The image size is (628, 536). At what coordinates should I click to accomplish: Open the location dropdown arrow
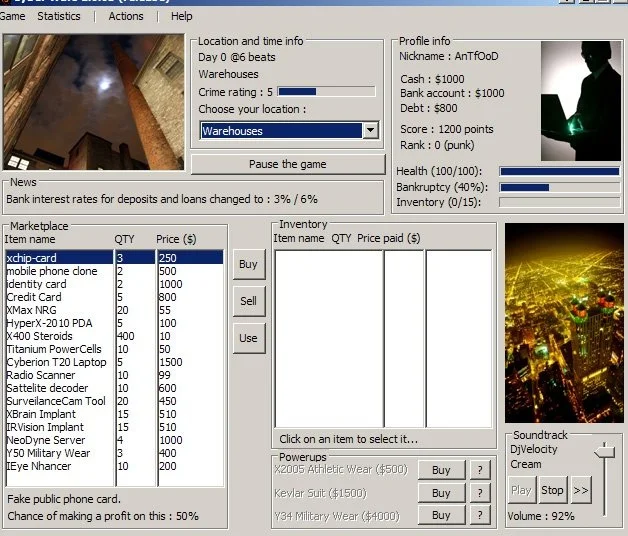coord(371,131)
